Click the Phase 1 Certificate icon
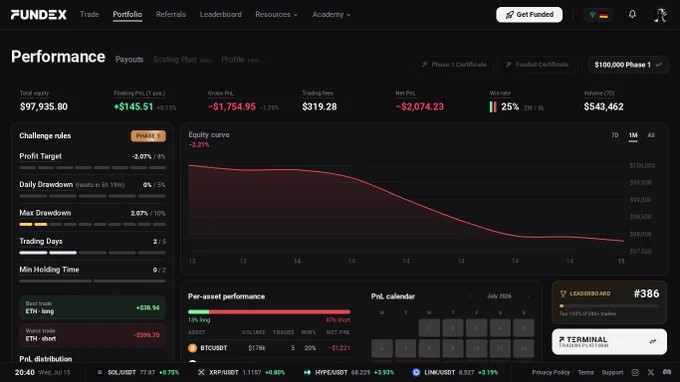Screen dimensions: 680x382 point(424,65)
